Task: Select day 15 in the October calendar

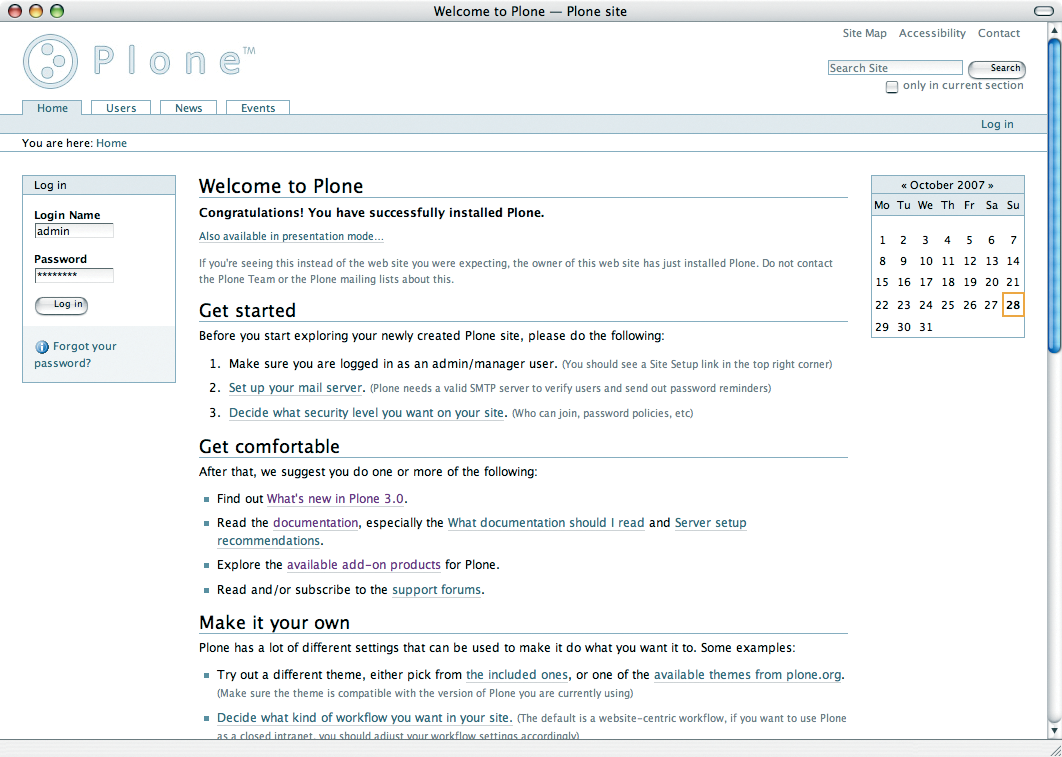Action: coord(882,282)
